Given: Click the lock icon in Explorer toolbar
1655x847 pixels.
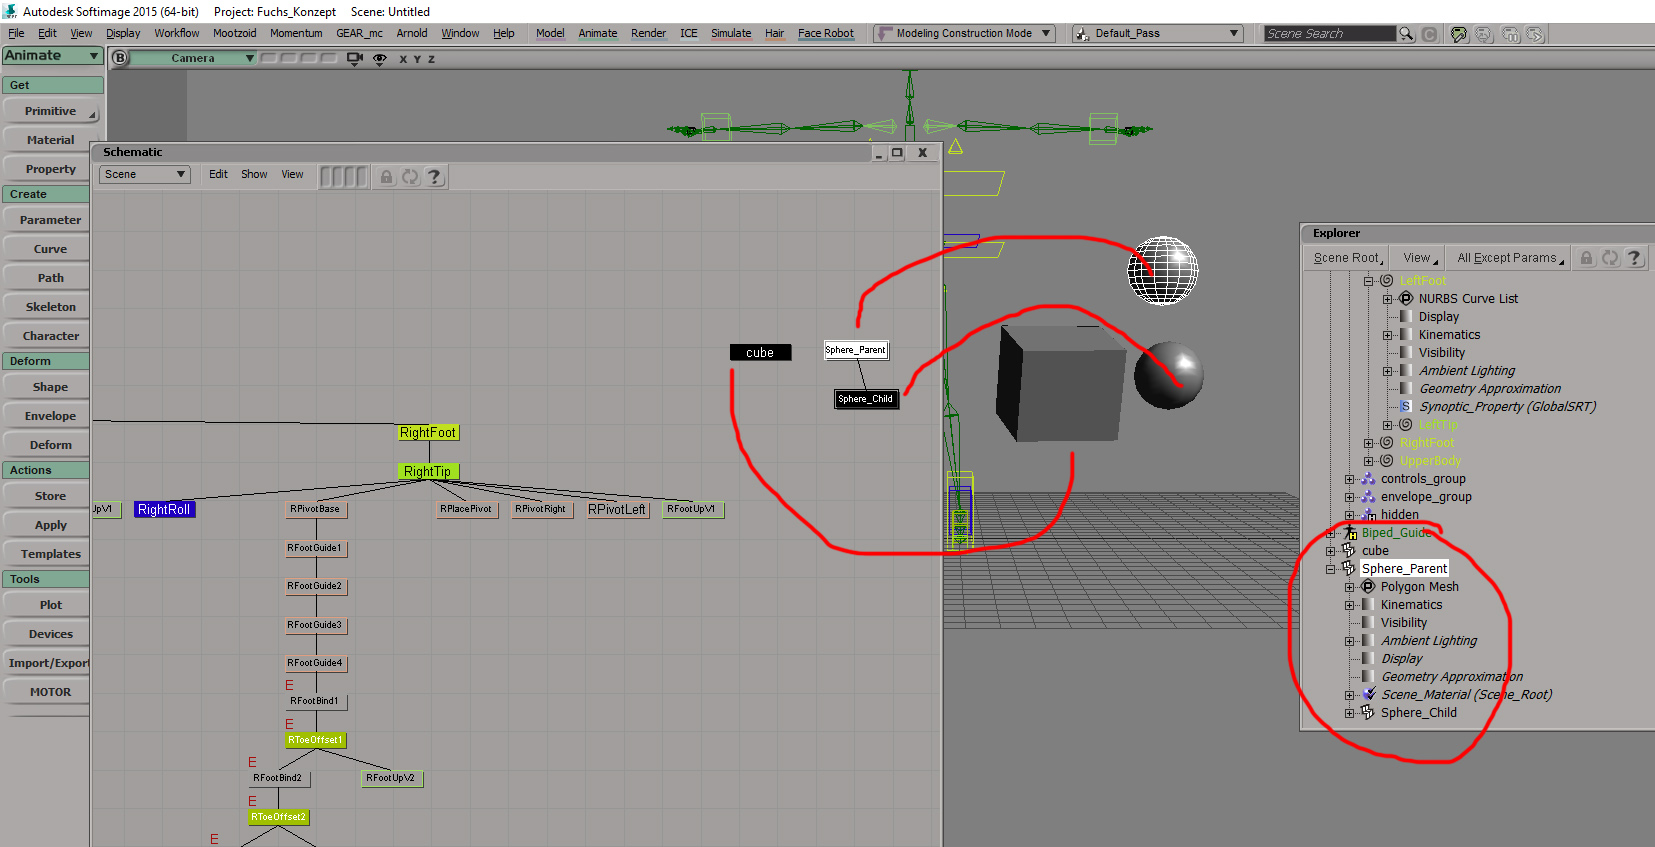Looking at the screenshot, I should pos(1586,258).
